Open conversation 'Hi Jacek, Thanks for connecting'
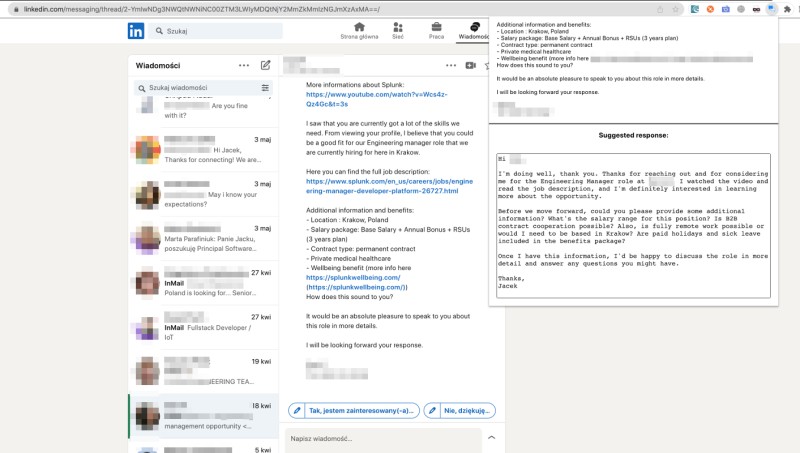Image resolution: width=800 pixels, height=453 pixels. 204,149
